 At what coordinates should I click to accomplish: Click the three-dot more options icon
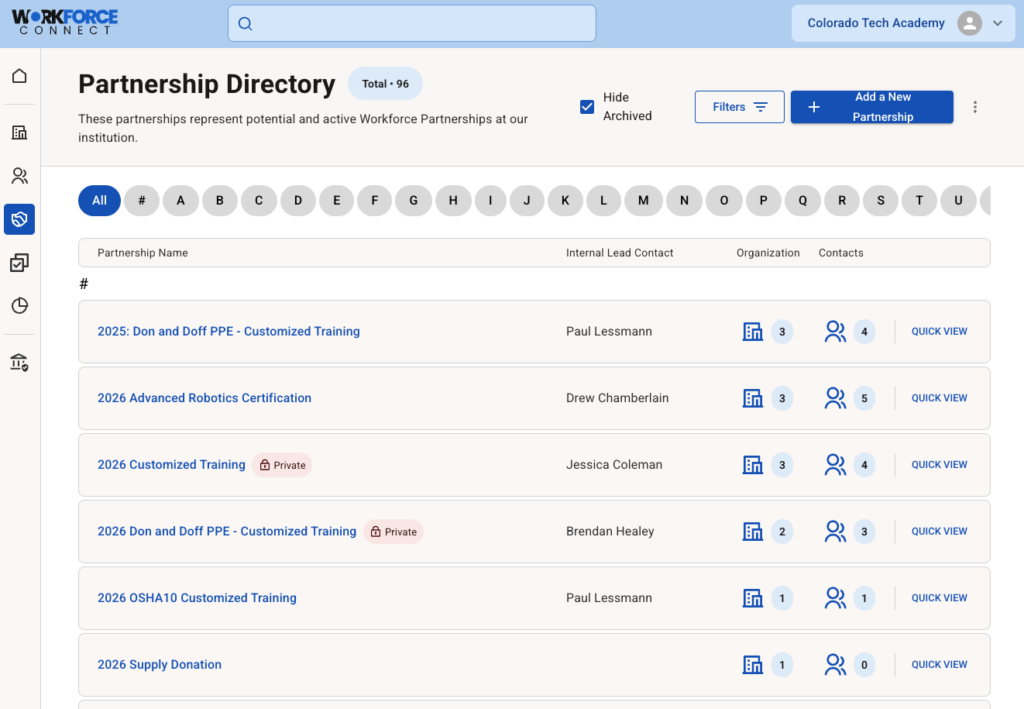975,107
